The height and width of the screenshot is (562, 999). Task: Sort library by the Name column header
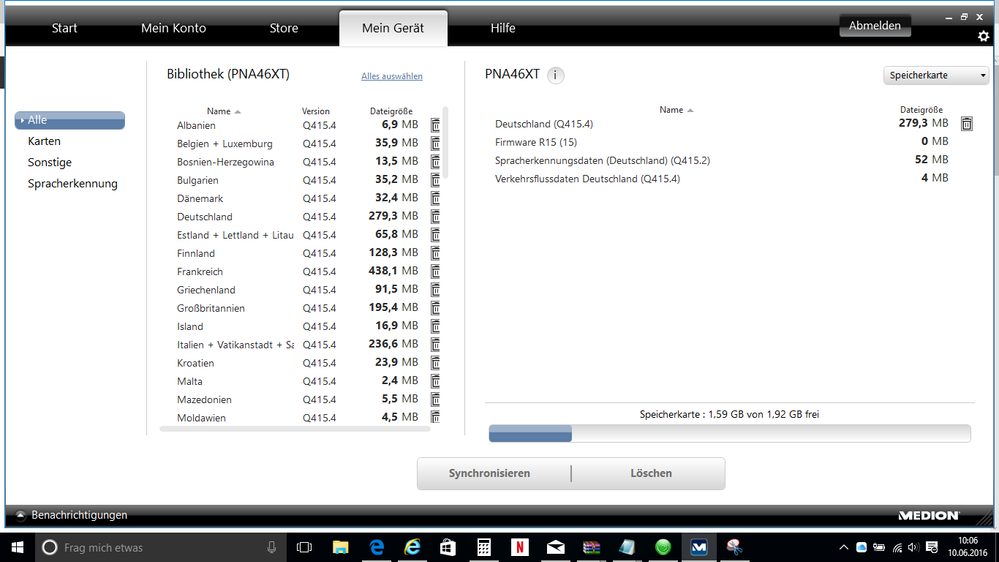coord(219,111)
